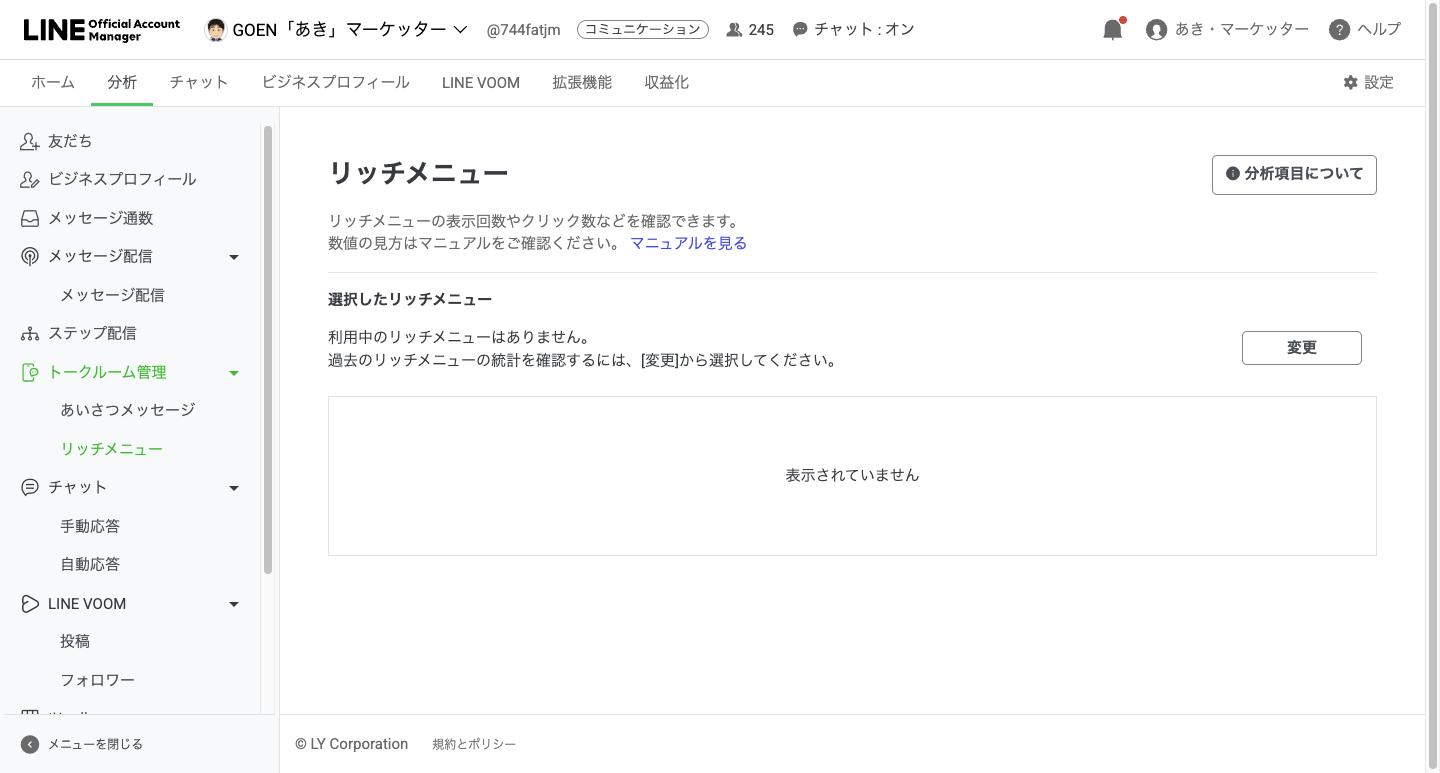Click the トークルーム管理 icon
Image resolution: width=1440 pixels, height=773 pixels.
pos(30,372)
